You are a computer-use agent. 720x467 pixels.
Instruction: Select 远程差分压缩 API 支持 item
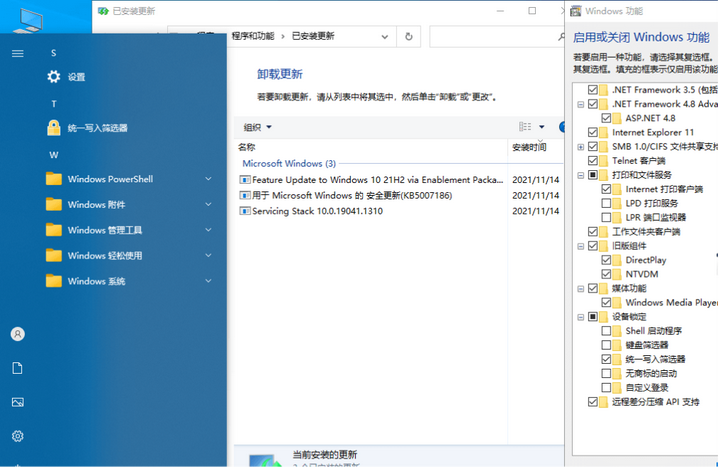point(655,402)
